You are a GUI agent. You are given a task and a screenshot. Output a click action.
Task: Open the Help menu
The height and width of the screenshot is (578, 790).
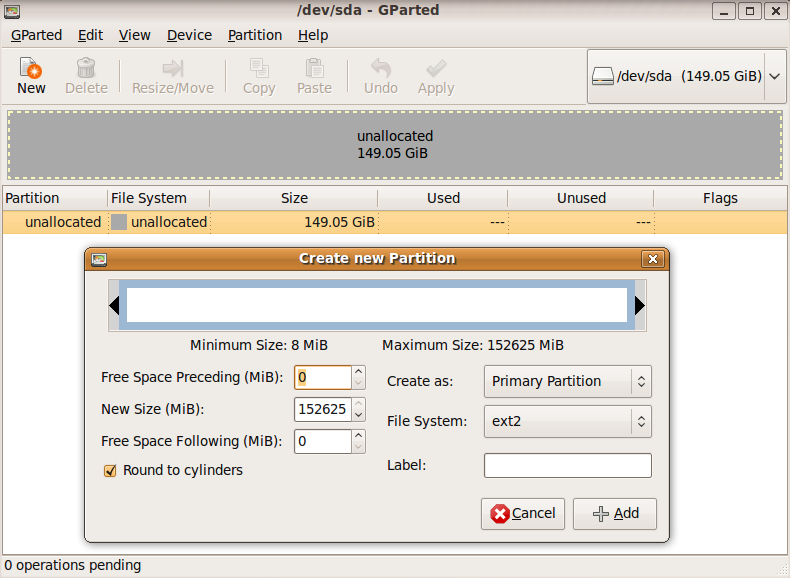click(x=313, y=35)
